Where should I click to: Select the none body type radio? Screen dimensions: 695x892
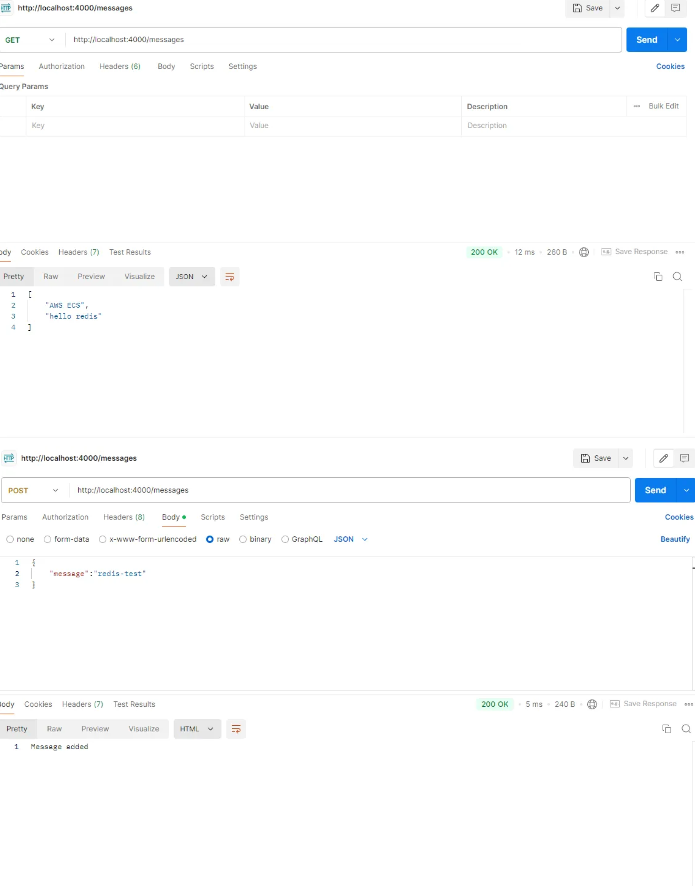coord(10,539)
